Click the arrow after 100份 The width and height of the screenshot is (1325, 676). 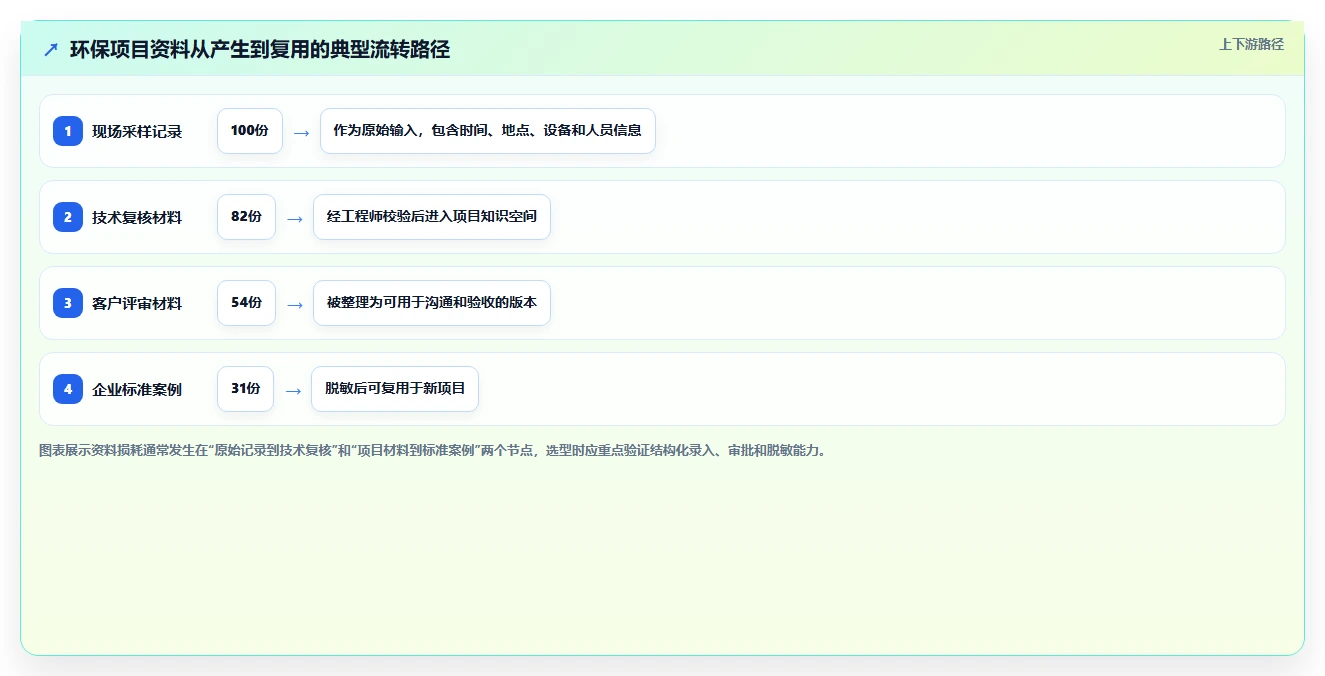pos(301,132)
